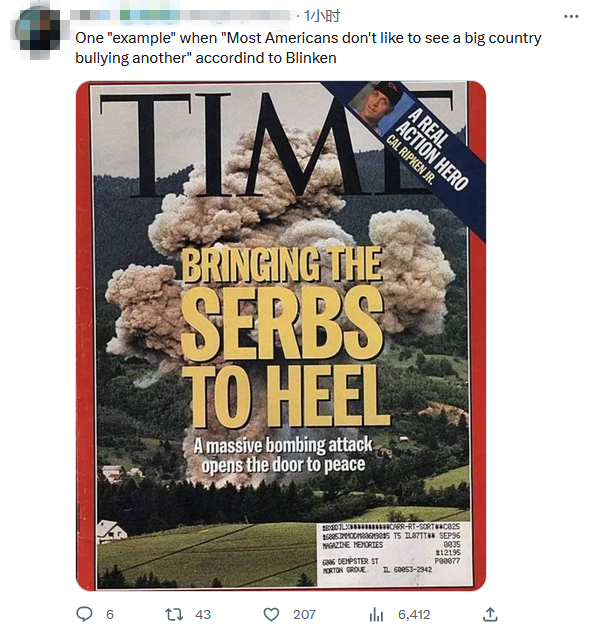Like the tweet with the heart icon
Viewport: 592px width, 632px height.
pyautogui.click(x=271, y=615)
